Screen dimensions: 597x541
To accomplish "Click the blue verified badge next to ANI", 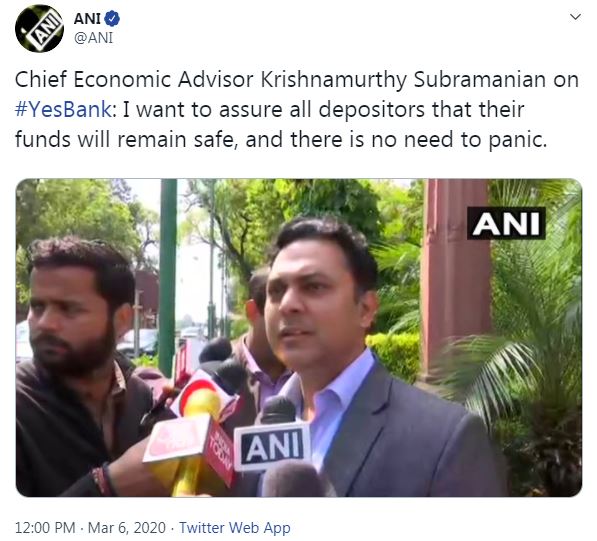I will pos(112,18).
